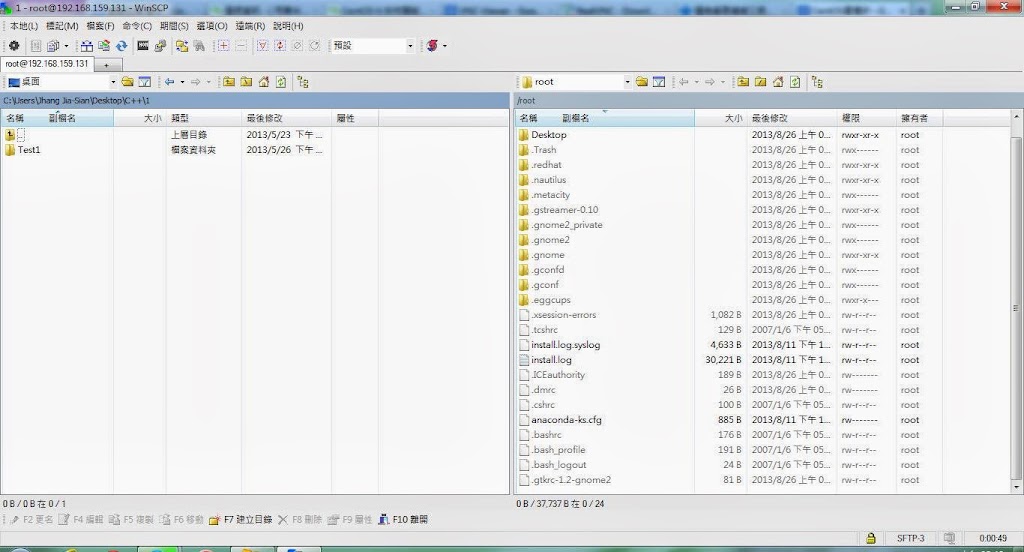Toggle directory tree icon in local pane
Screen dimensions: 1024x552
tap(302, 82)
